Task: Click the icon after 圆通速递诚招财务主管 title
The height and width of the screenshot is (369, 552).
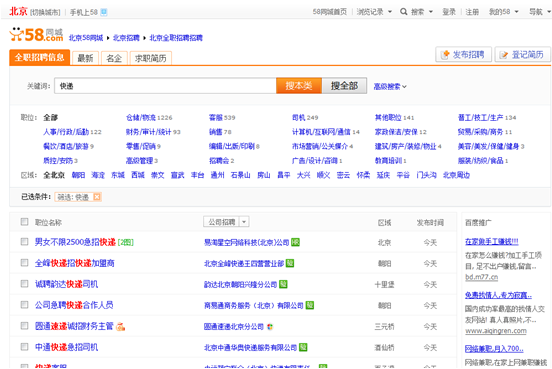Action: tap(120, 327)
